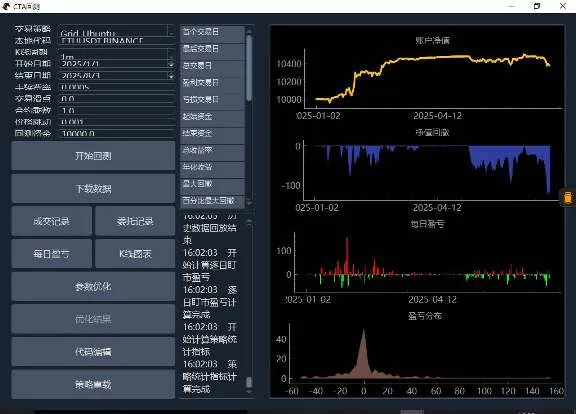The image size is (576, 414).
Task: Click the 手续费率 commission rate field
Action: pyautogui.click(x=117, y=87)
